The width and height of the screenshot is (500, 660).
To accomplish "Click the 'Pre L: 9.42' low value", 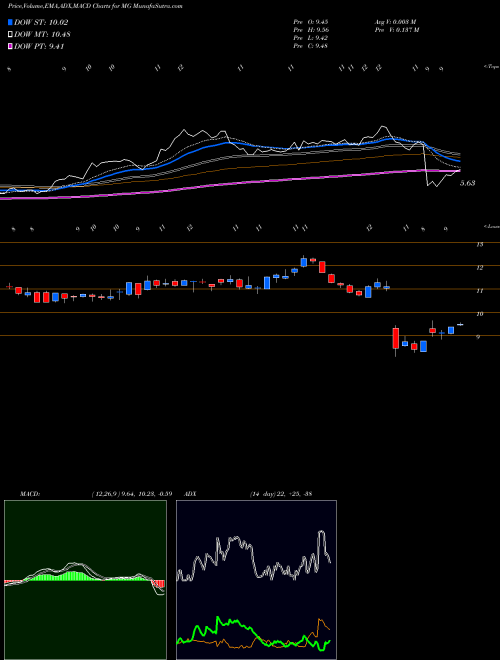I will click(311, 38).
